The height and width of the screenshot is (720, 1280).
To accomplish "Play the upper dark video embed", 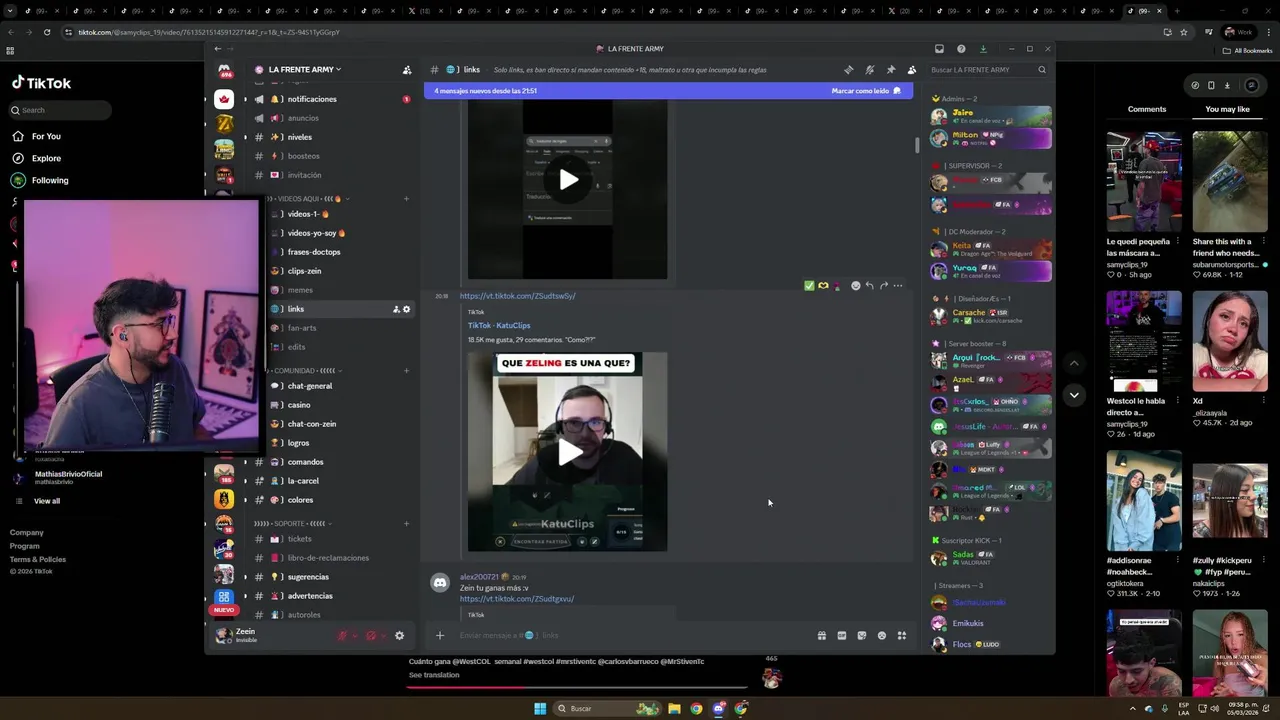I will tap(568, 180).
